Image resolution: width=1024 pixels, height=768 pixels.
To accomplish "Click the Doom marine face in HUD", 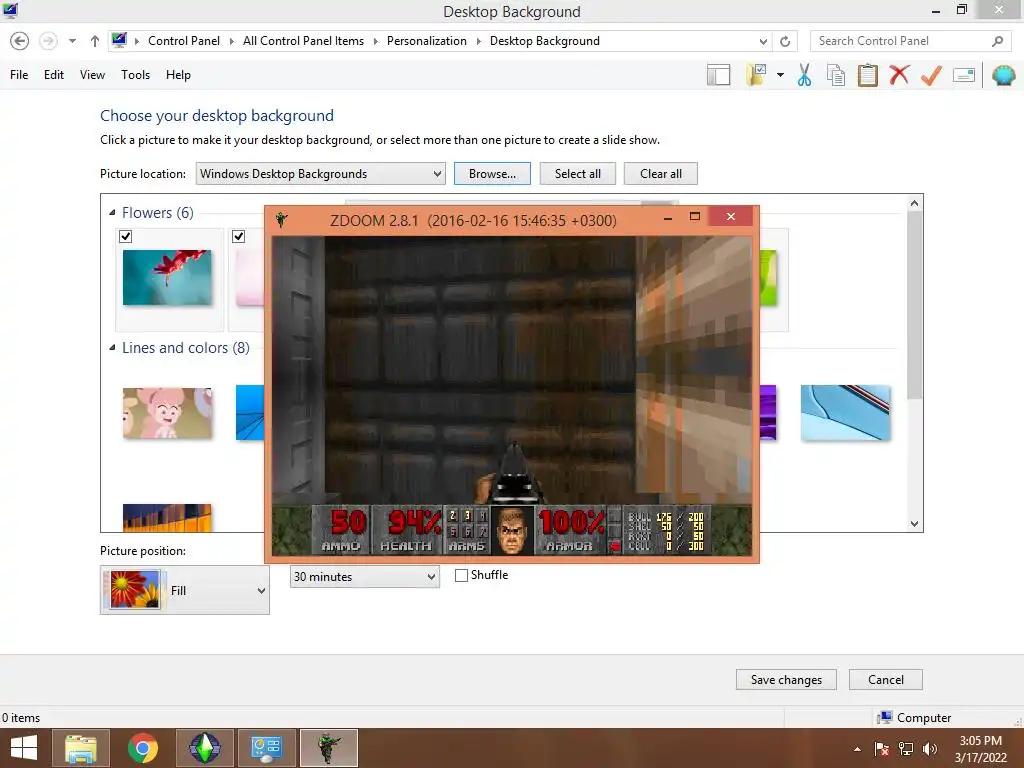I will tap(513, 530).
